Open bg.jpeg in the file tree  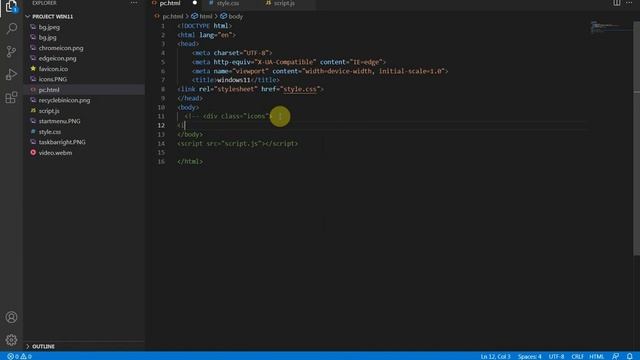point(49,27)
